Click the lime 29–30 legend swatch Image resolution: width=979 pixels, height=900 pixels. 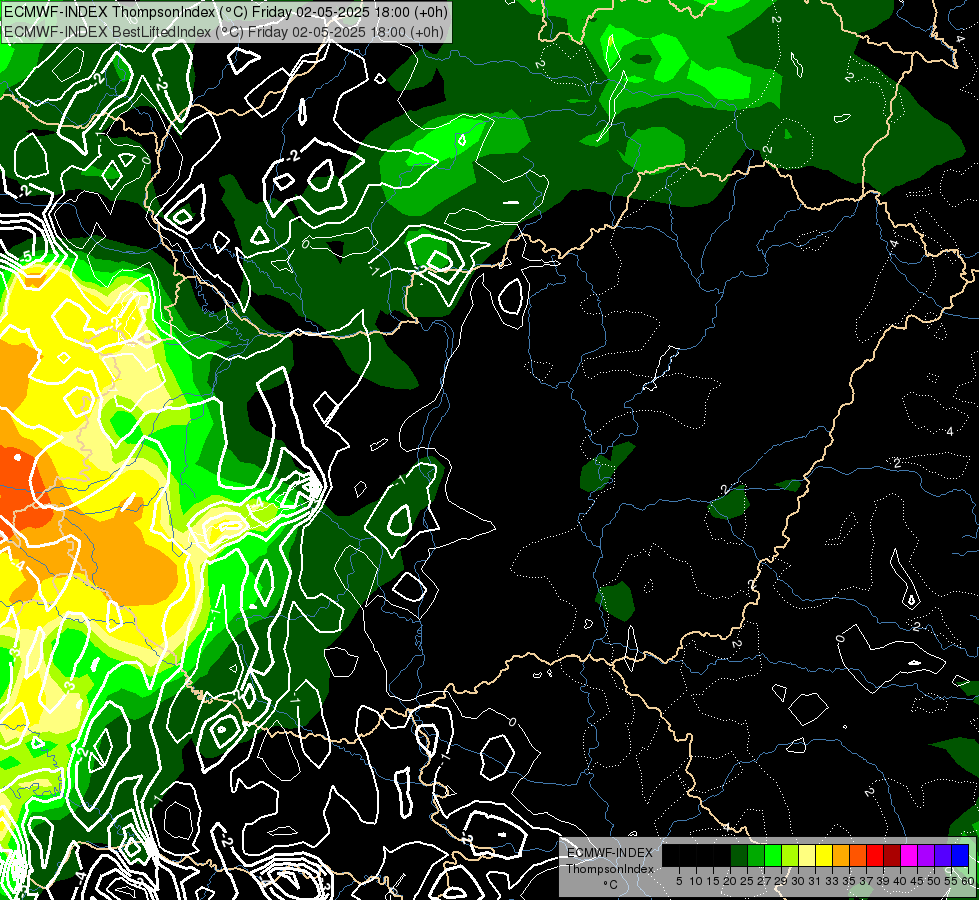click(790, 855)
